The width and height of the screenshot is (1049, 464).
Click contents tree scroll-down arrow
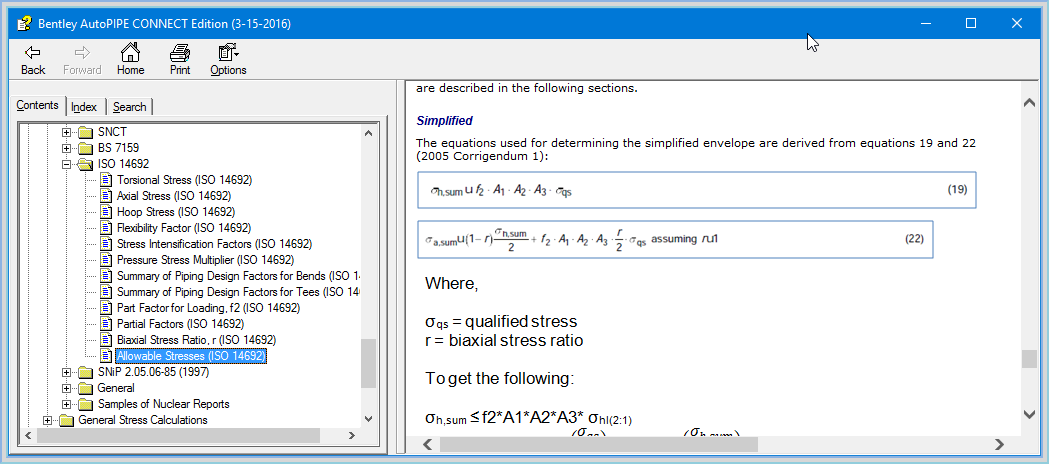point(369,419)
